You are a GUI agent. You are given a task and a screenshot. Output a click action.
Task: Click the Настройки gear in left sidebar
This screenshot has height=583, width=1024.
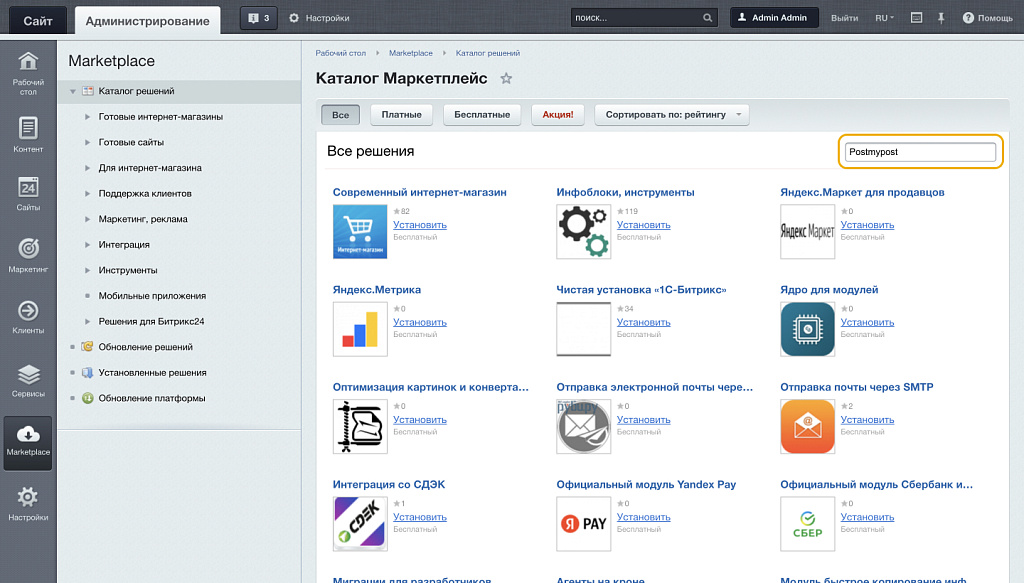28,503
